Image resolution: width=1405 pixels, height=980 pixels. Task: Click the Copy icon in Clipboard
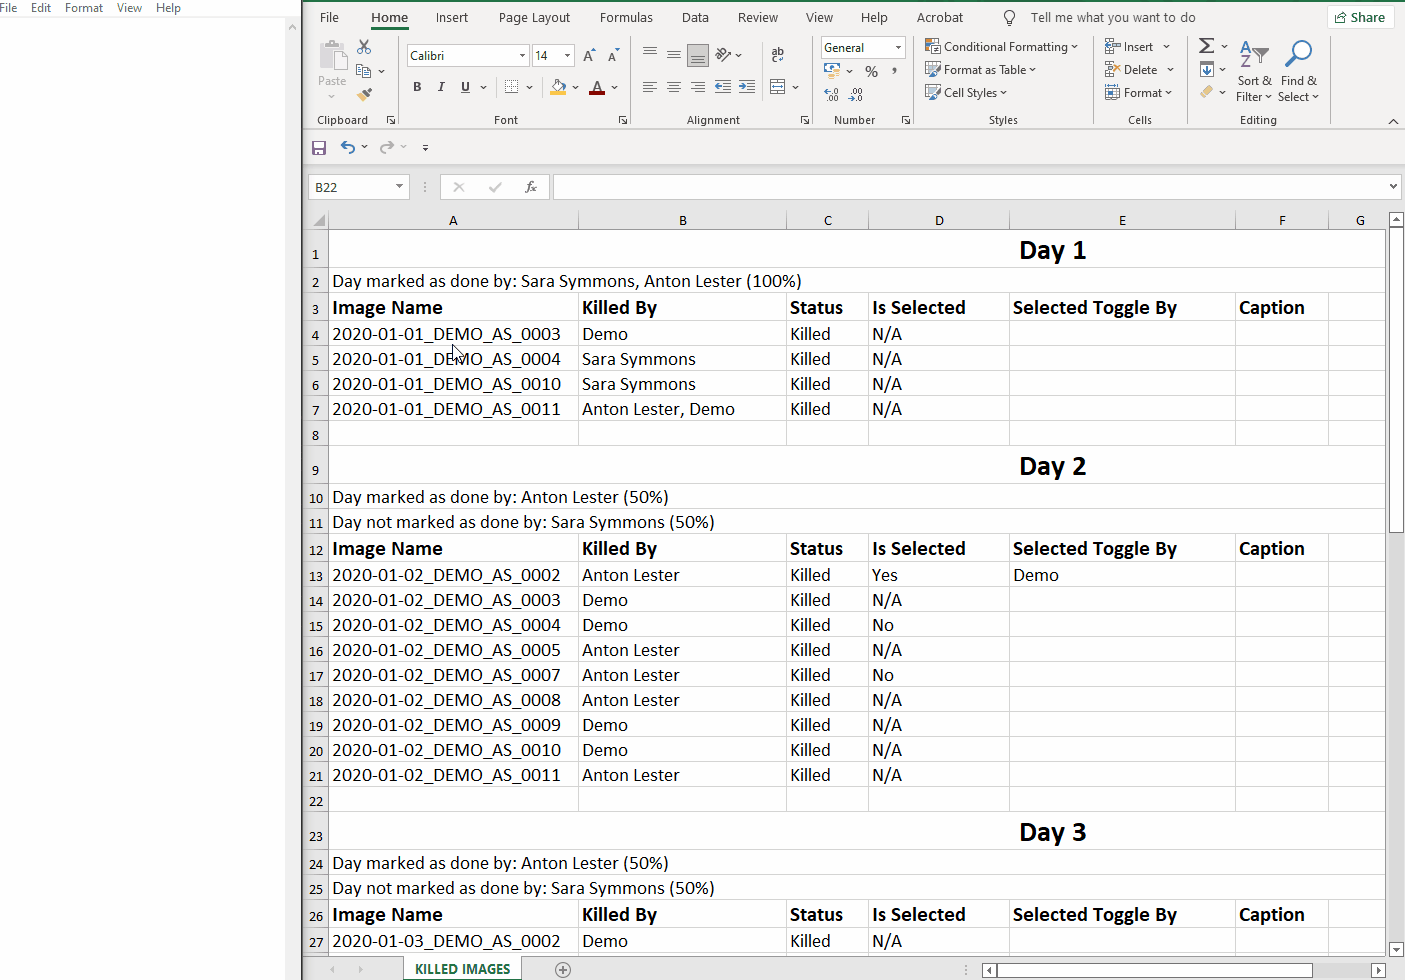pos(364,71)
